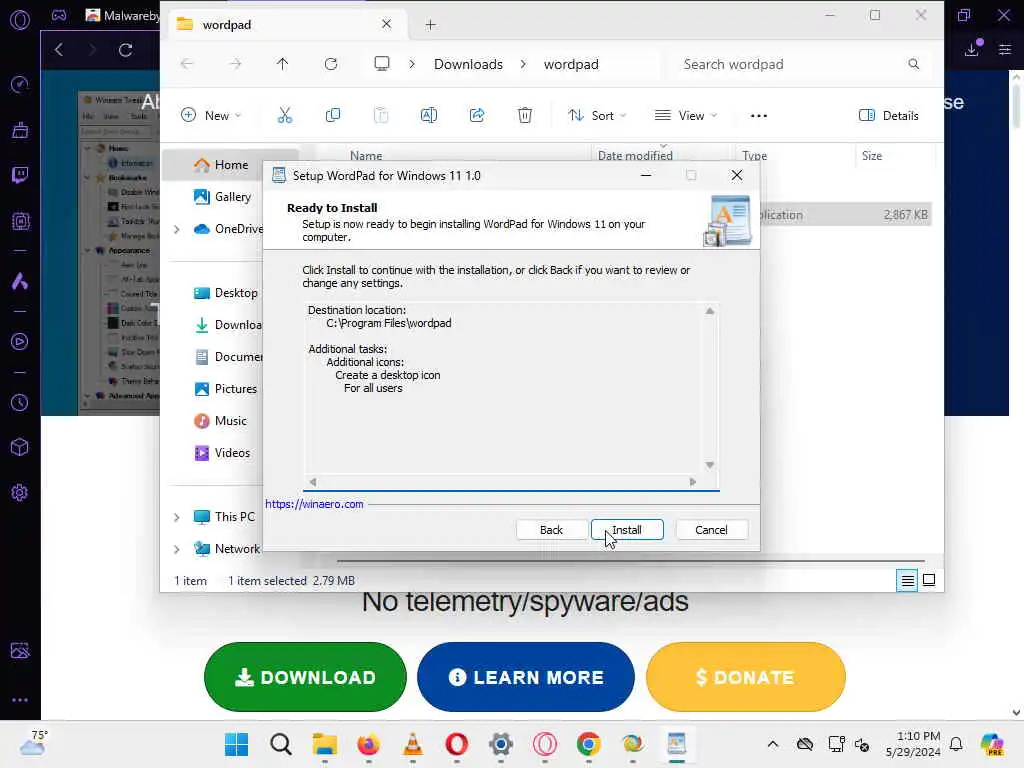The width and height of the screenshot is (1024, 768).
Task: Click the LEARN MORE button
Action: 526,677
